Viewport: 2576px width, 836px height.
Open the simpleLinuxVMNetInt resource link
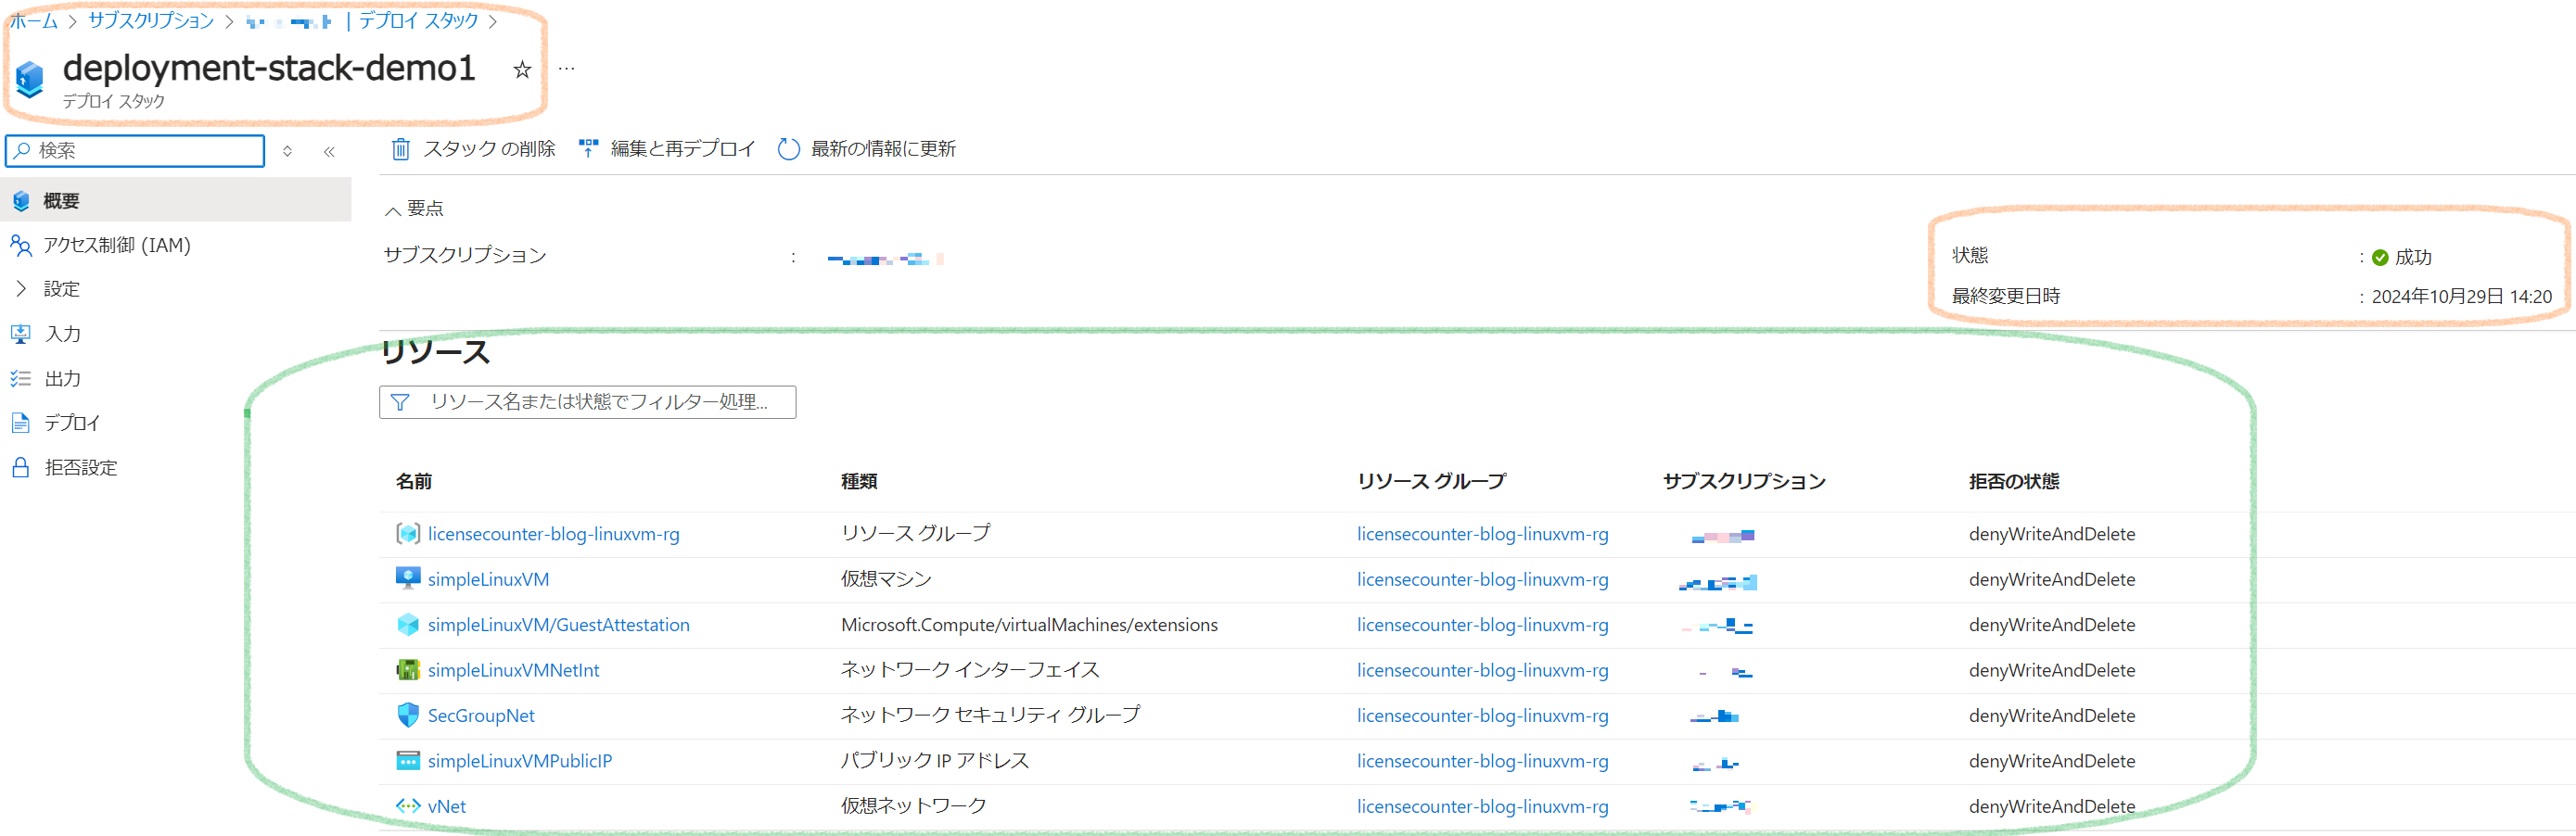514,671
